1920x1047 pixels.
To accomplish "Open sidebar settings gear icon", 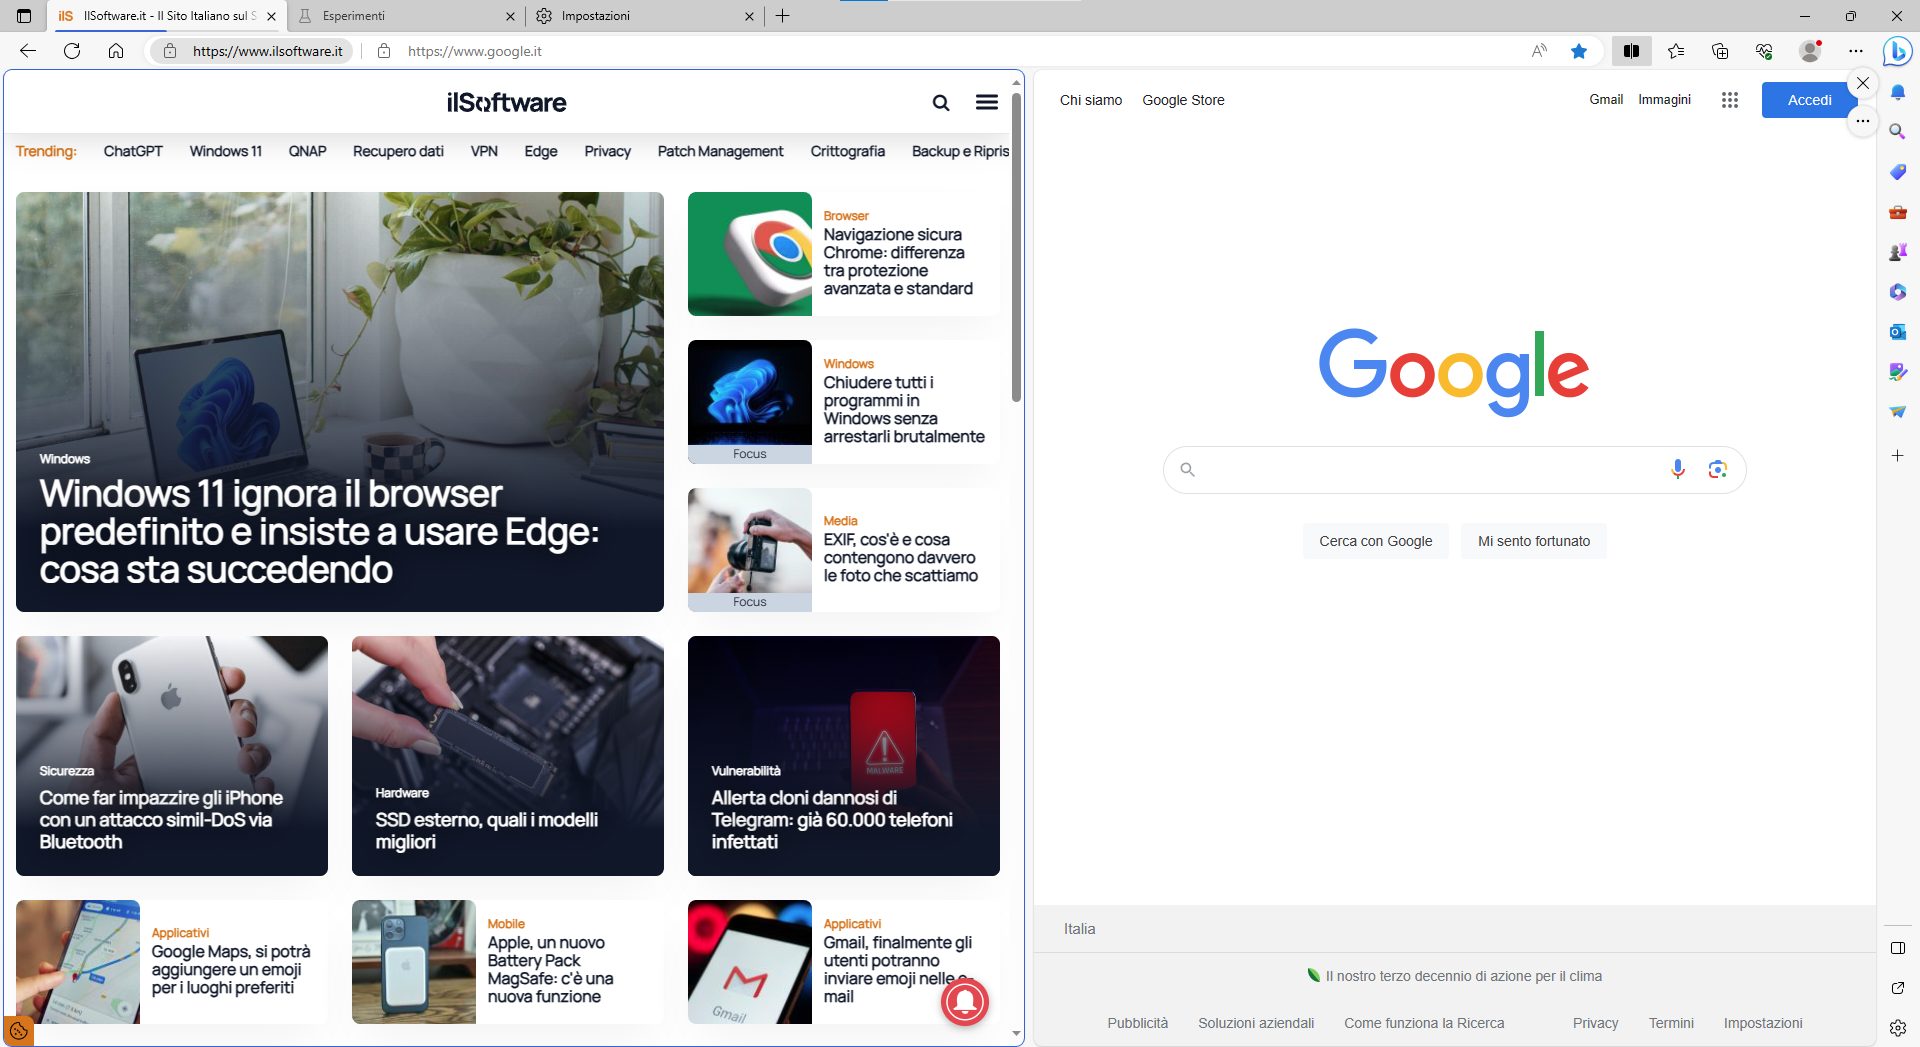I will point(1897,1028).
